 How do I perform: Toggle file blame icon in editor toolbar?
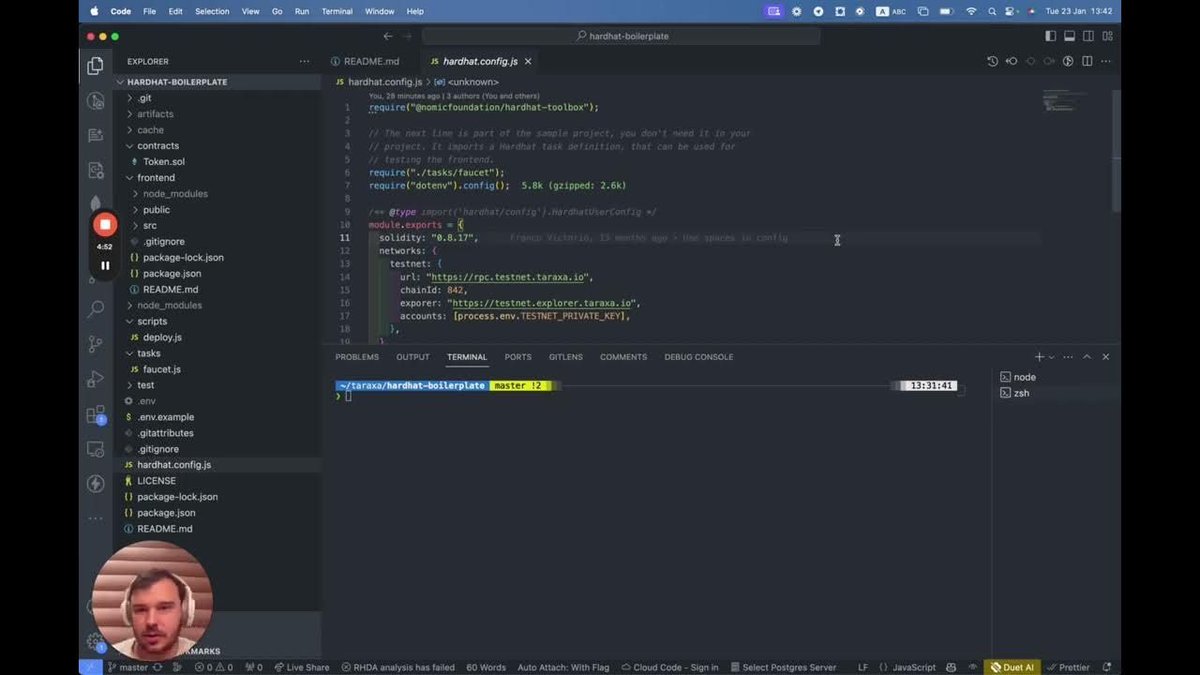coord(1068,61)
